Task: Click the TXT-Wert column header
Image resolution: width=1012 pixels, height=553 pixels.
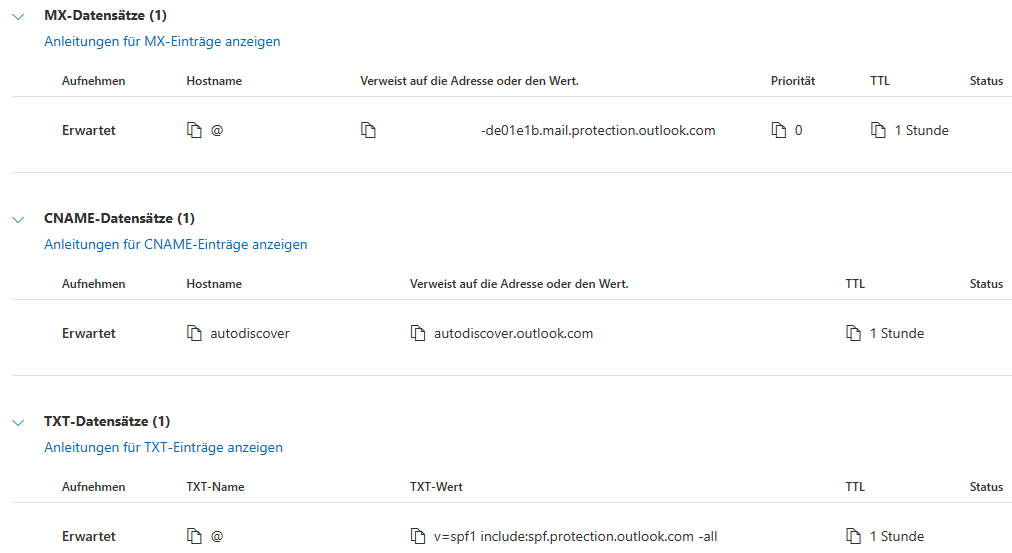Action: 436,487
